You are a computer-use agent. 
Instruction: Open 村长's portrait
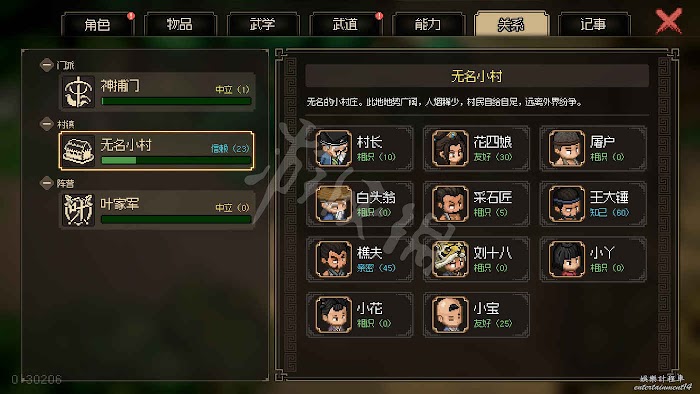[333, 148]
